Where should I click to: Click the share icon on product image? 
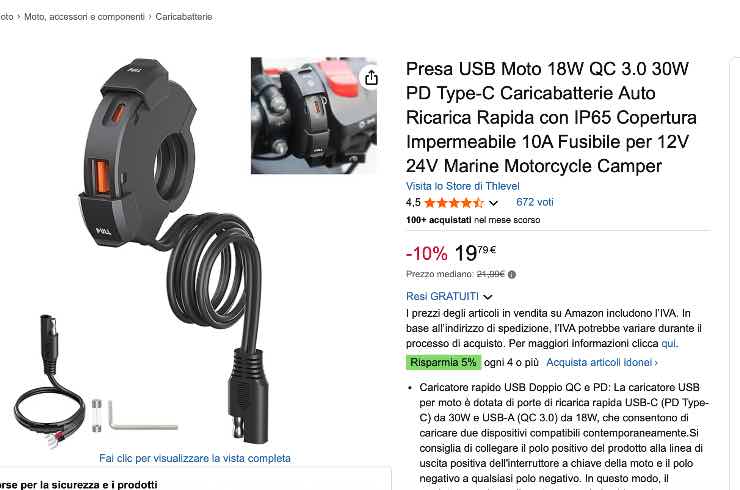[x=371, y=77]
